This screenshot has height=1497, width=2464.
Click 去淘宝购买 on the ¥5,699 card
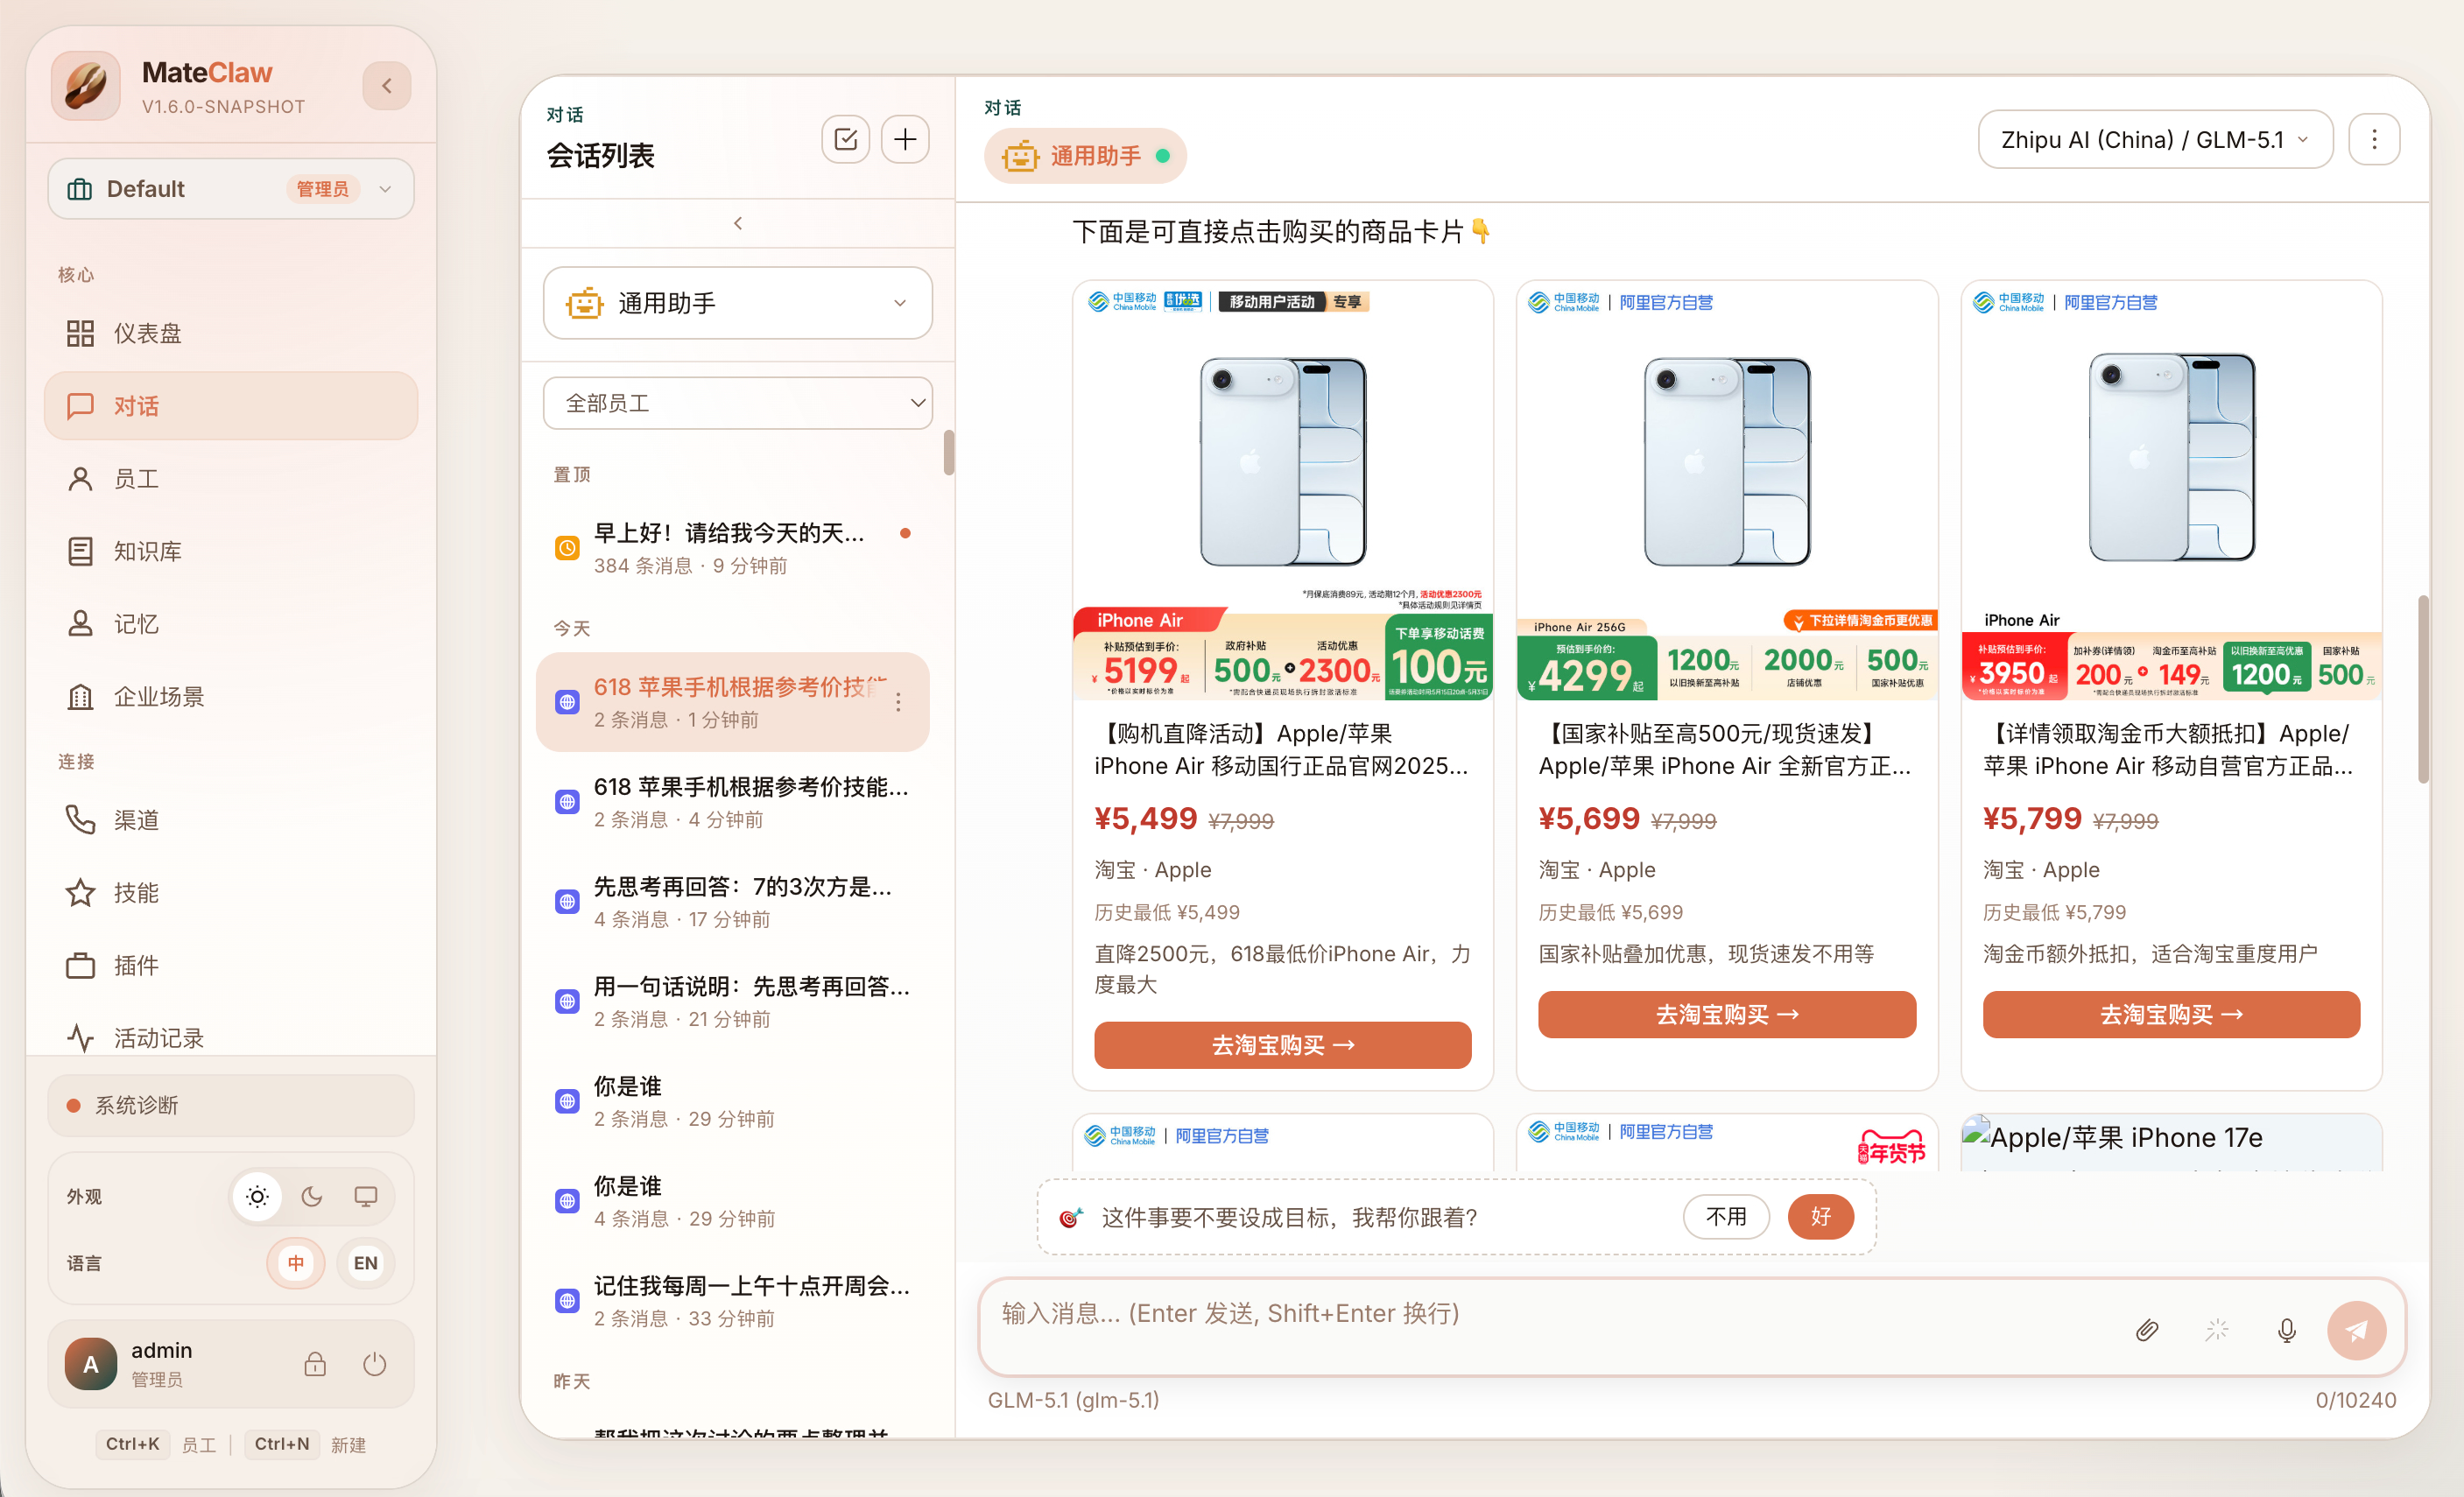pos(1727,1014)
